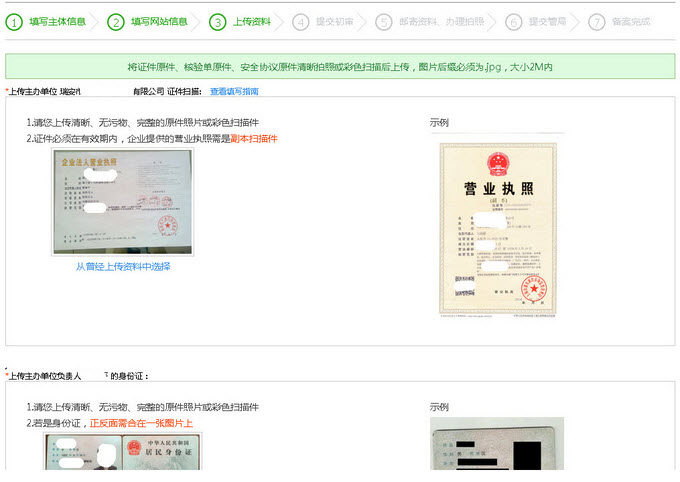Go to 填写主体信息 step label
The height and width of the screenshot is (482, 680).
(57, 21)
